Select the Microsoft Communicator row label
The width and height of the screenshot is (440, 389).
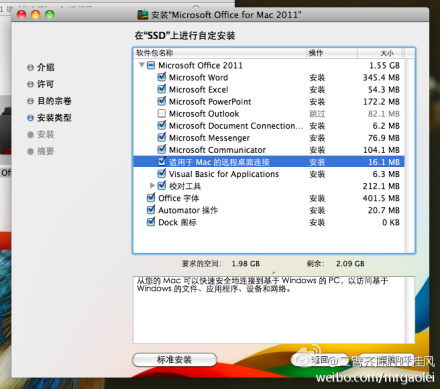(217, 150)
